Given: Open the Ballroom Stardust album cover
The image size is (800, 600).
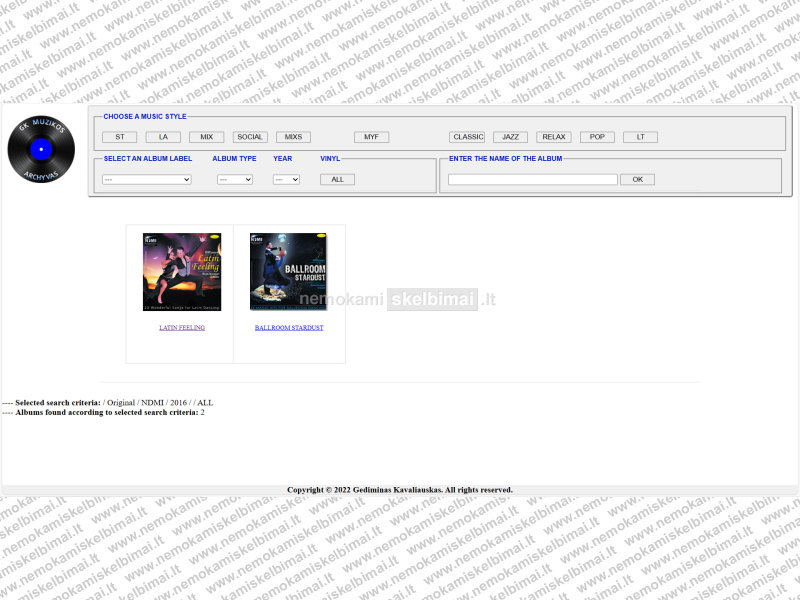Looking at the screenshot, I should point(288,271).
